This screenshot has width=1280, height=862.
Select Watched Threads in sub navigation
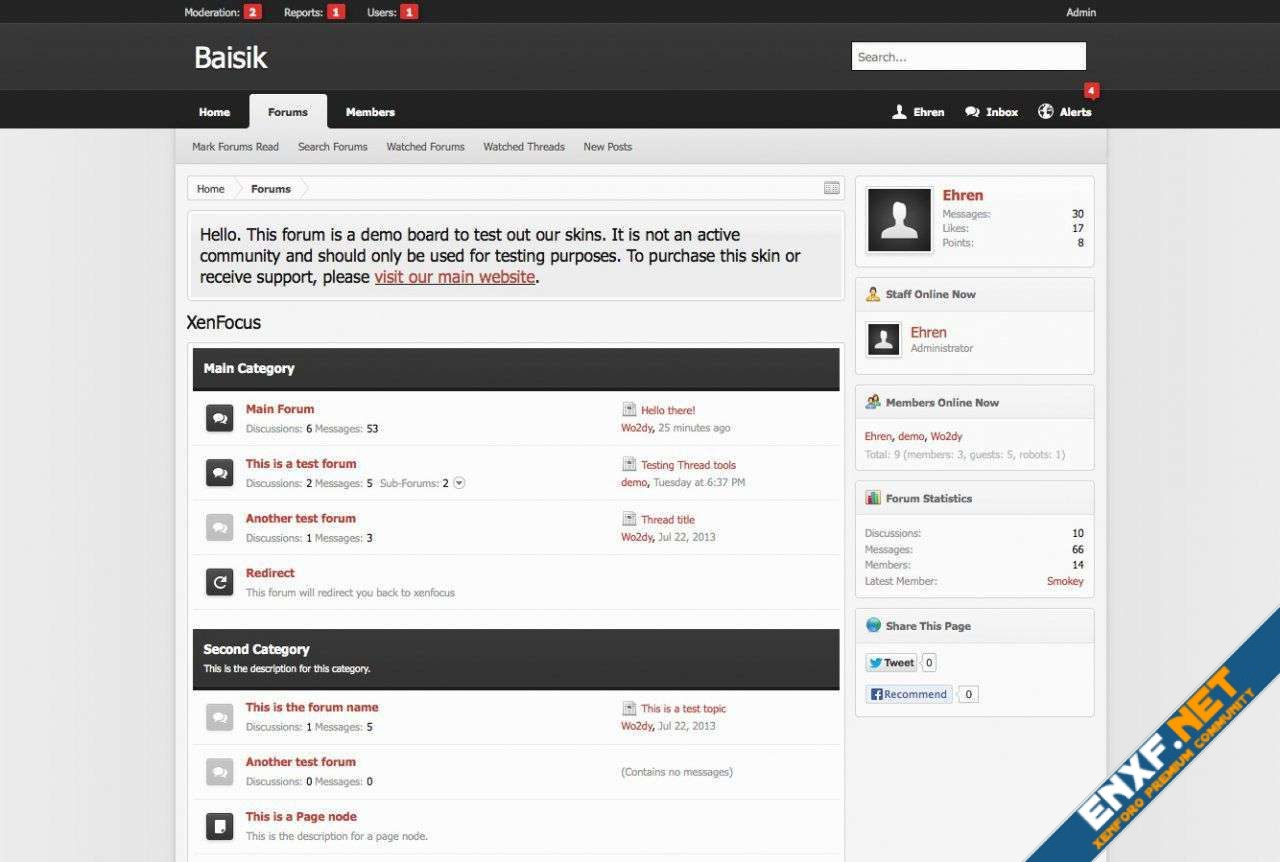coord(524,147)
